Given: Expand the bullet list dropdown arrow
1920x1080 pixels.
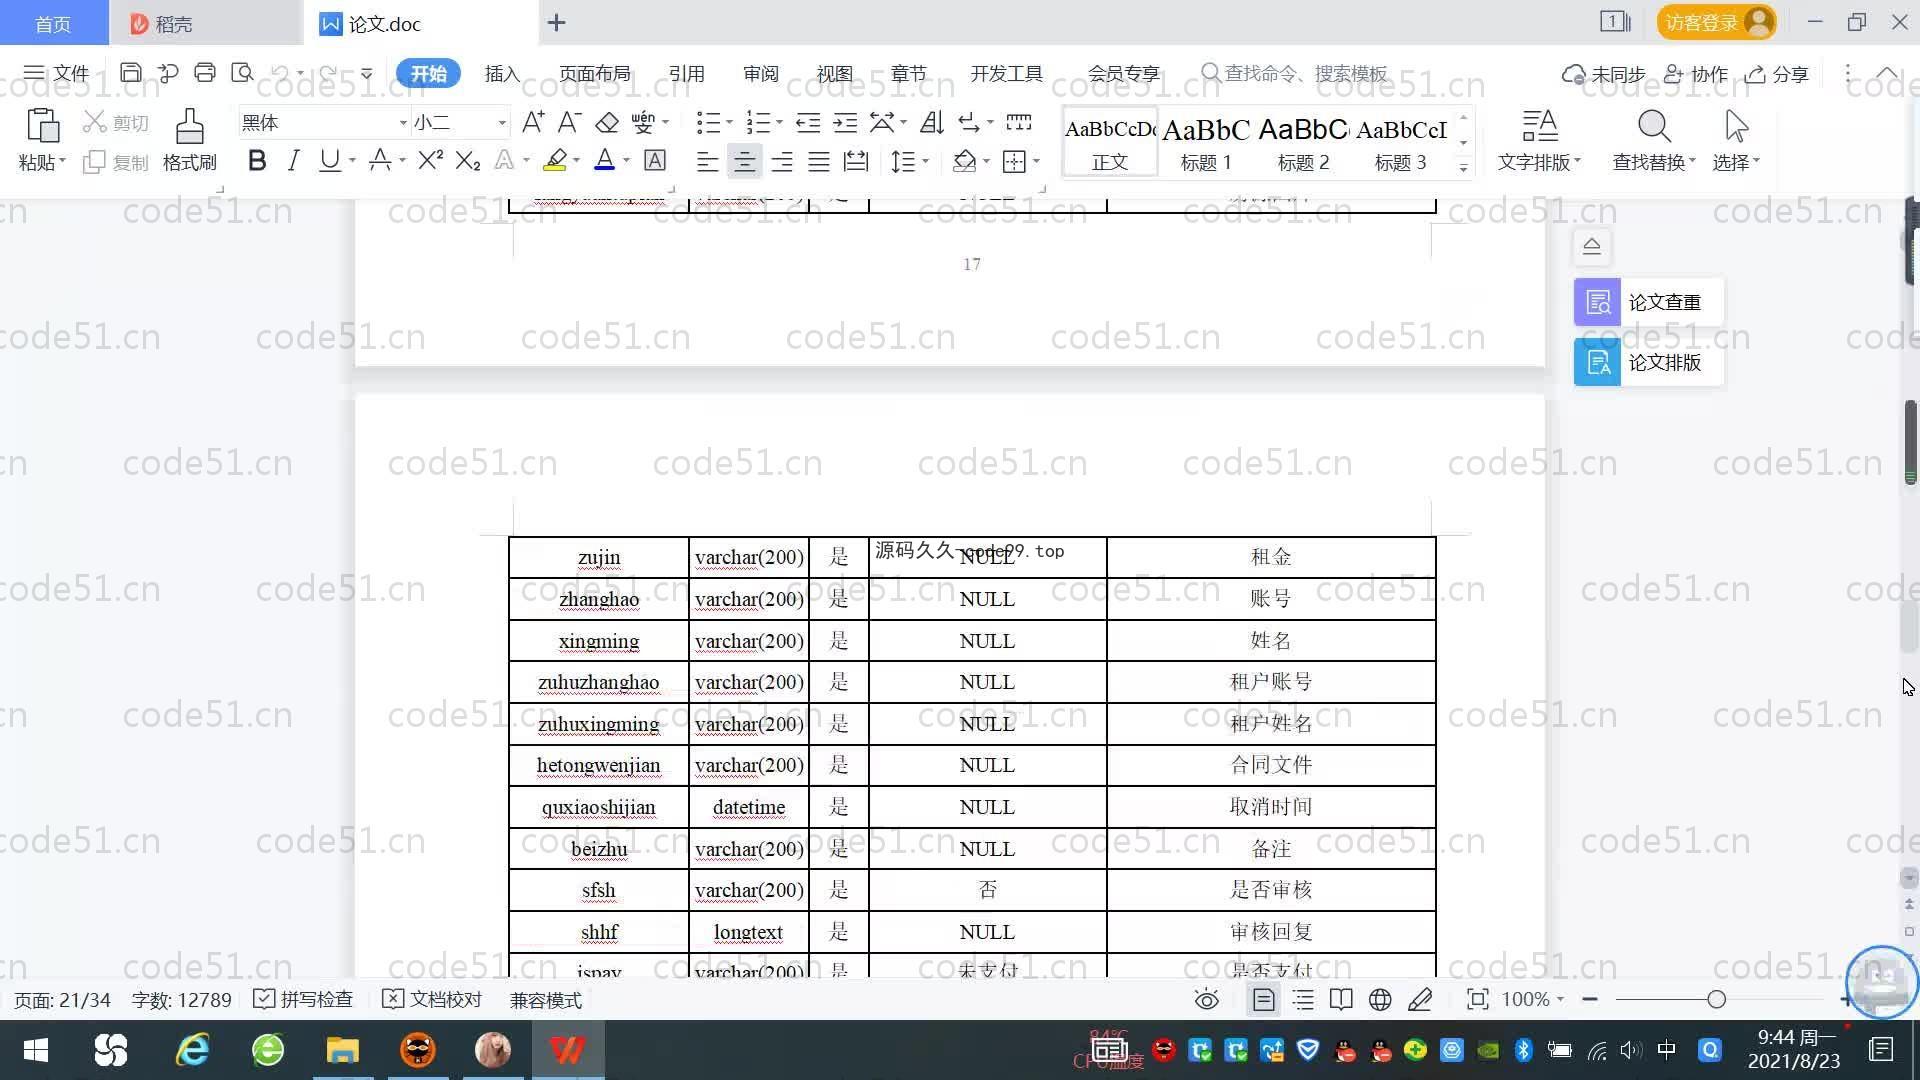Looking at the screenshot, I should [x=729, y=123].
